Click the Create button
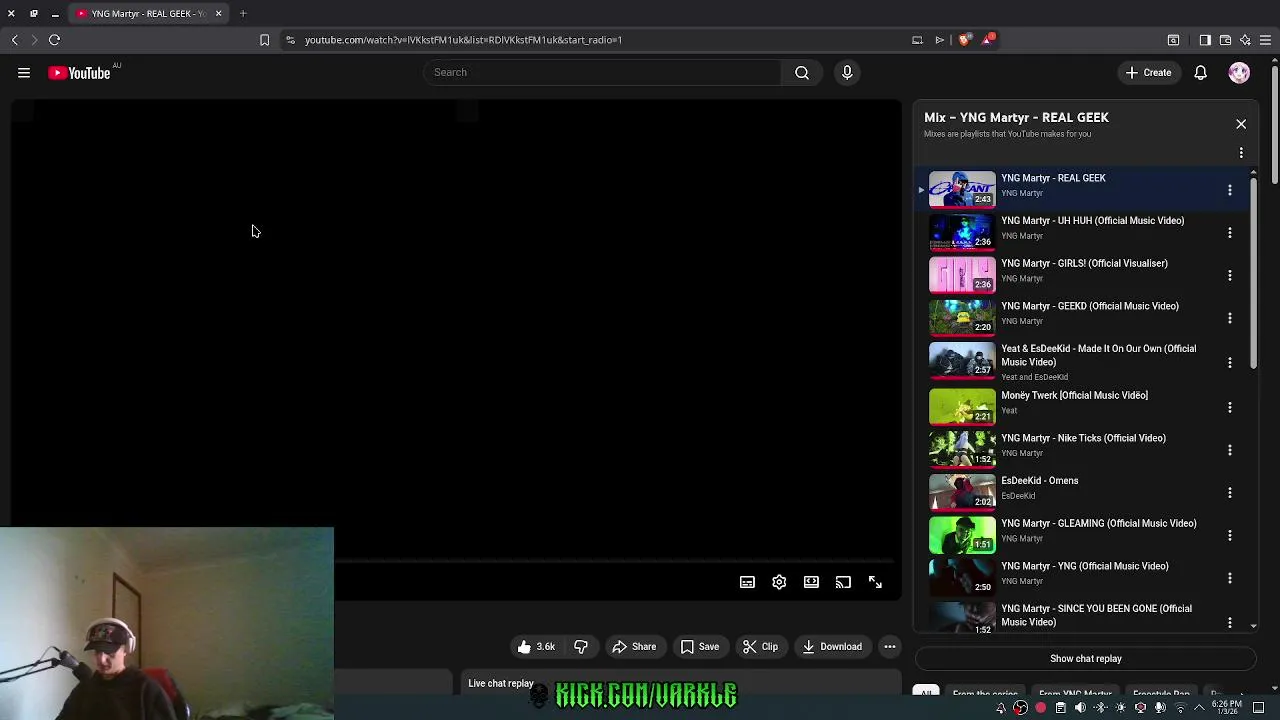Screen dimensions: 1280x720 point(1148,72)
